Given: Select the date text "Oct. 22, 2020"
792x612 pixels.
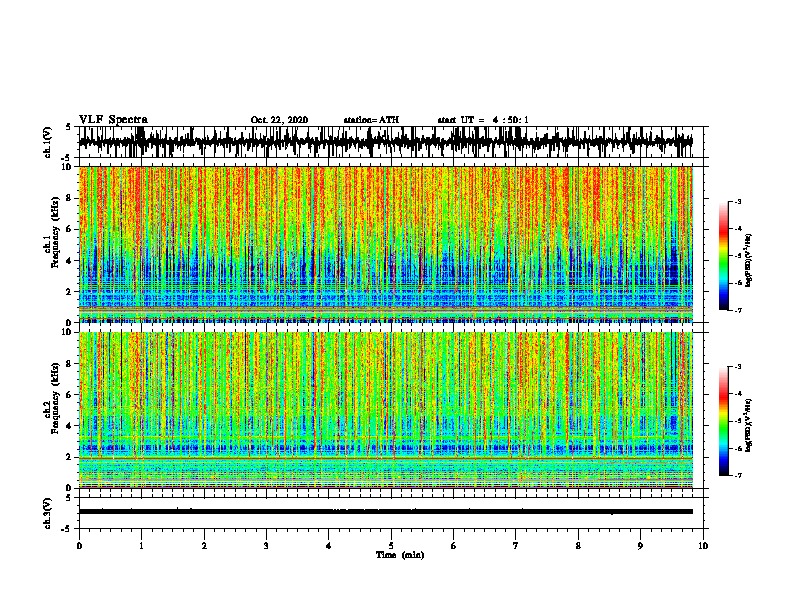Looking at the screenshot, I should click(x=279, y=120).
